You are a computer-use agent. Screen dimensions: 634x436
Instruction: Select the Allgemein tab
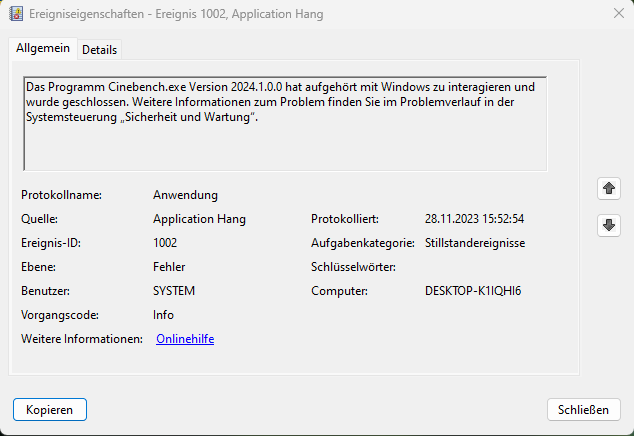(x=43, y=48)
